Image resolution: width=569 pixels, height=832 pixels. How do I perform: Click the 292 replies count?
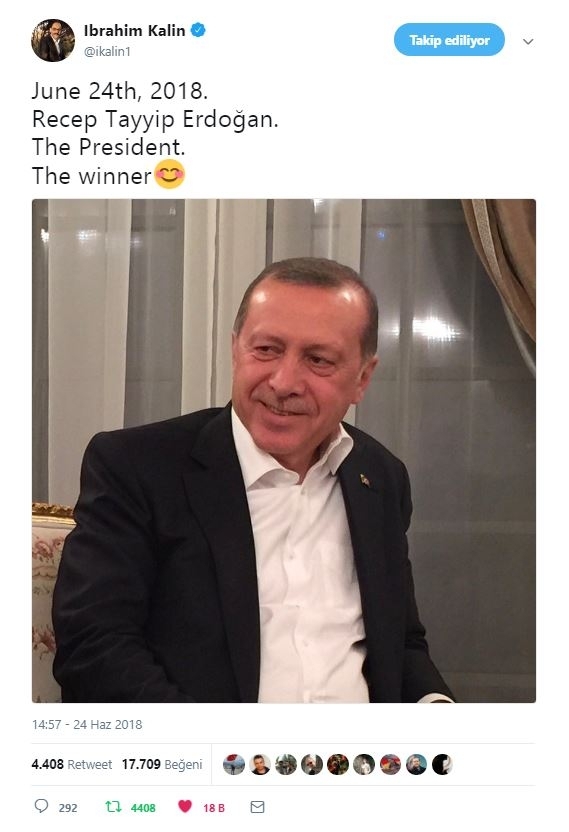point(68,808)
